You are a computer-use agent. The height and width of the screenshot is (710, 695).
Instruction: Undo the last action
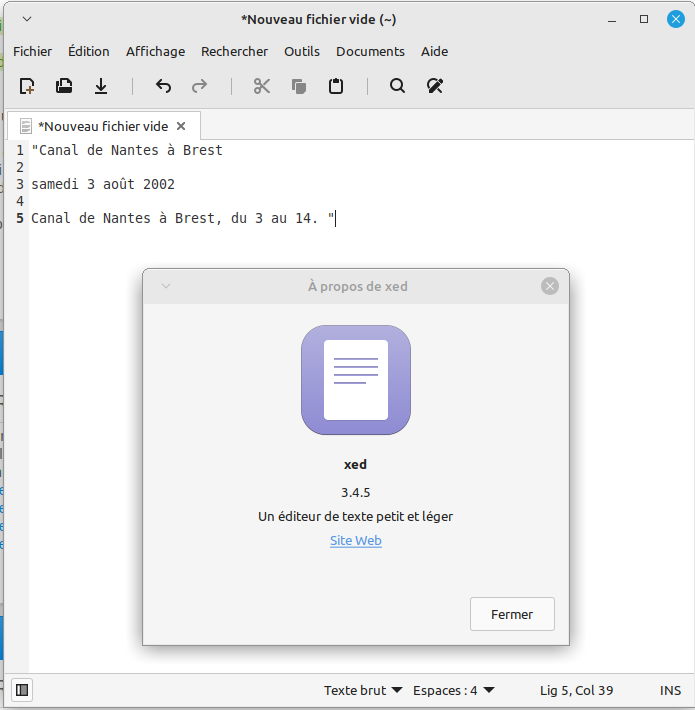click(x=163, y=86)
